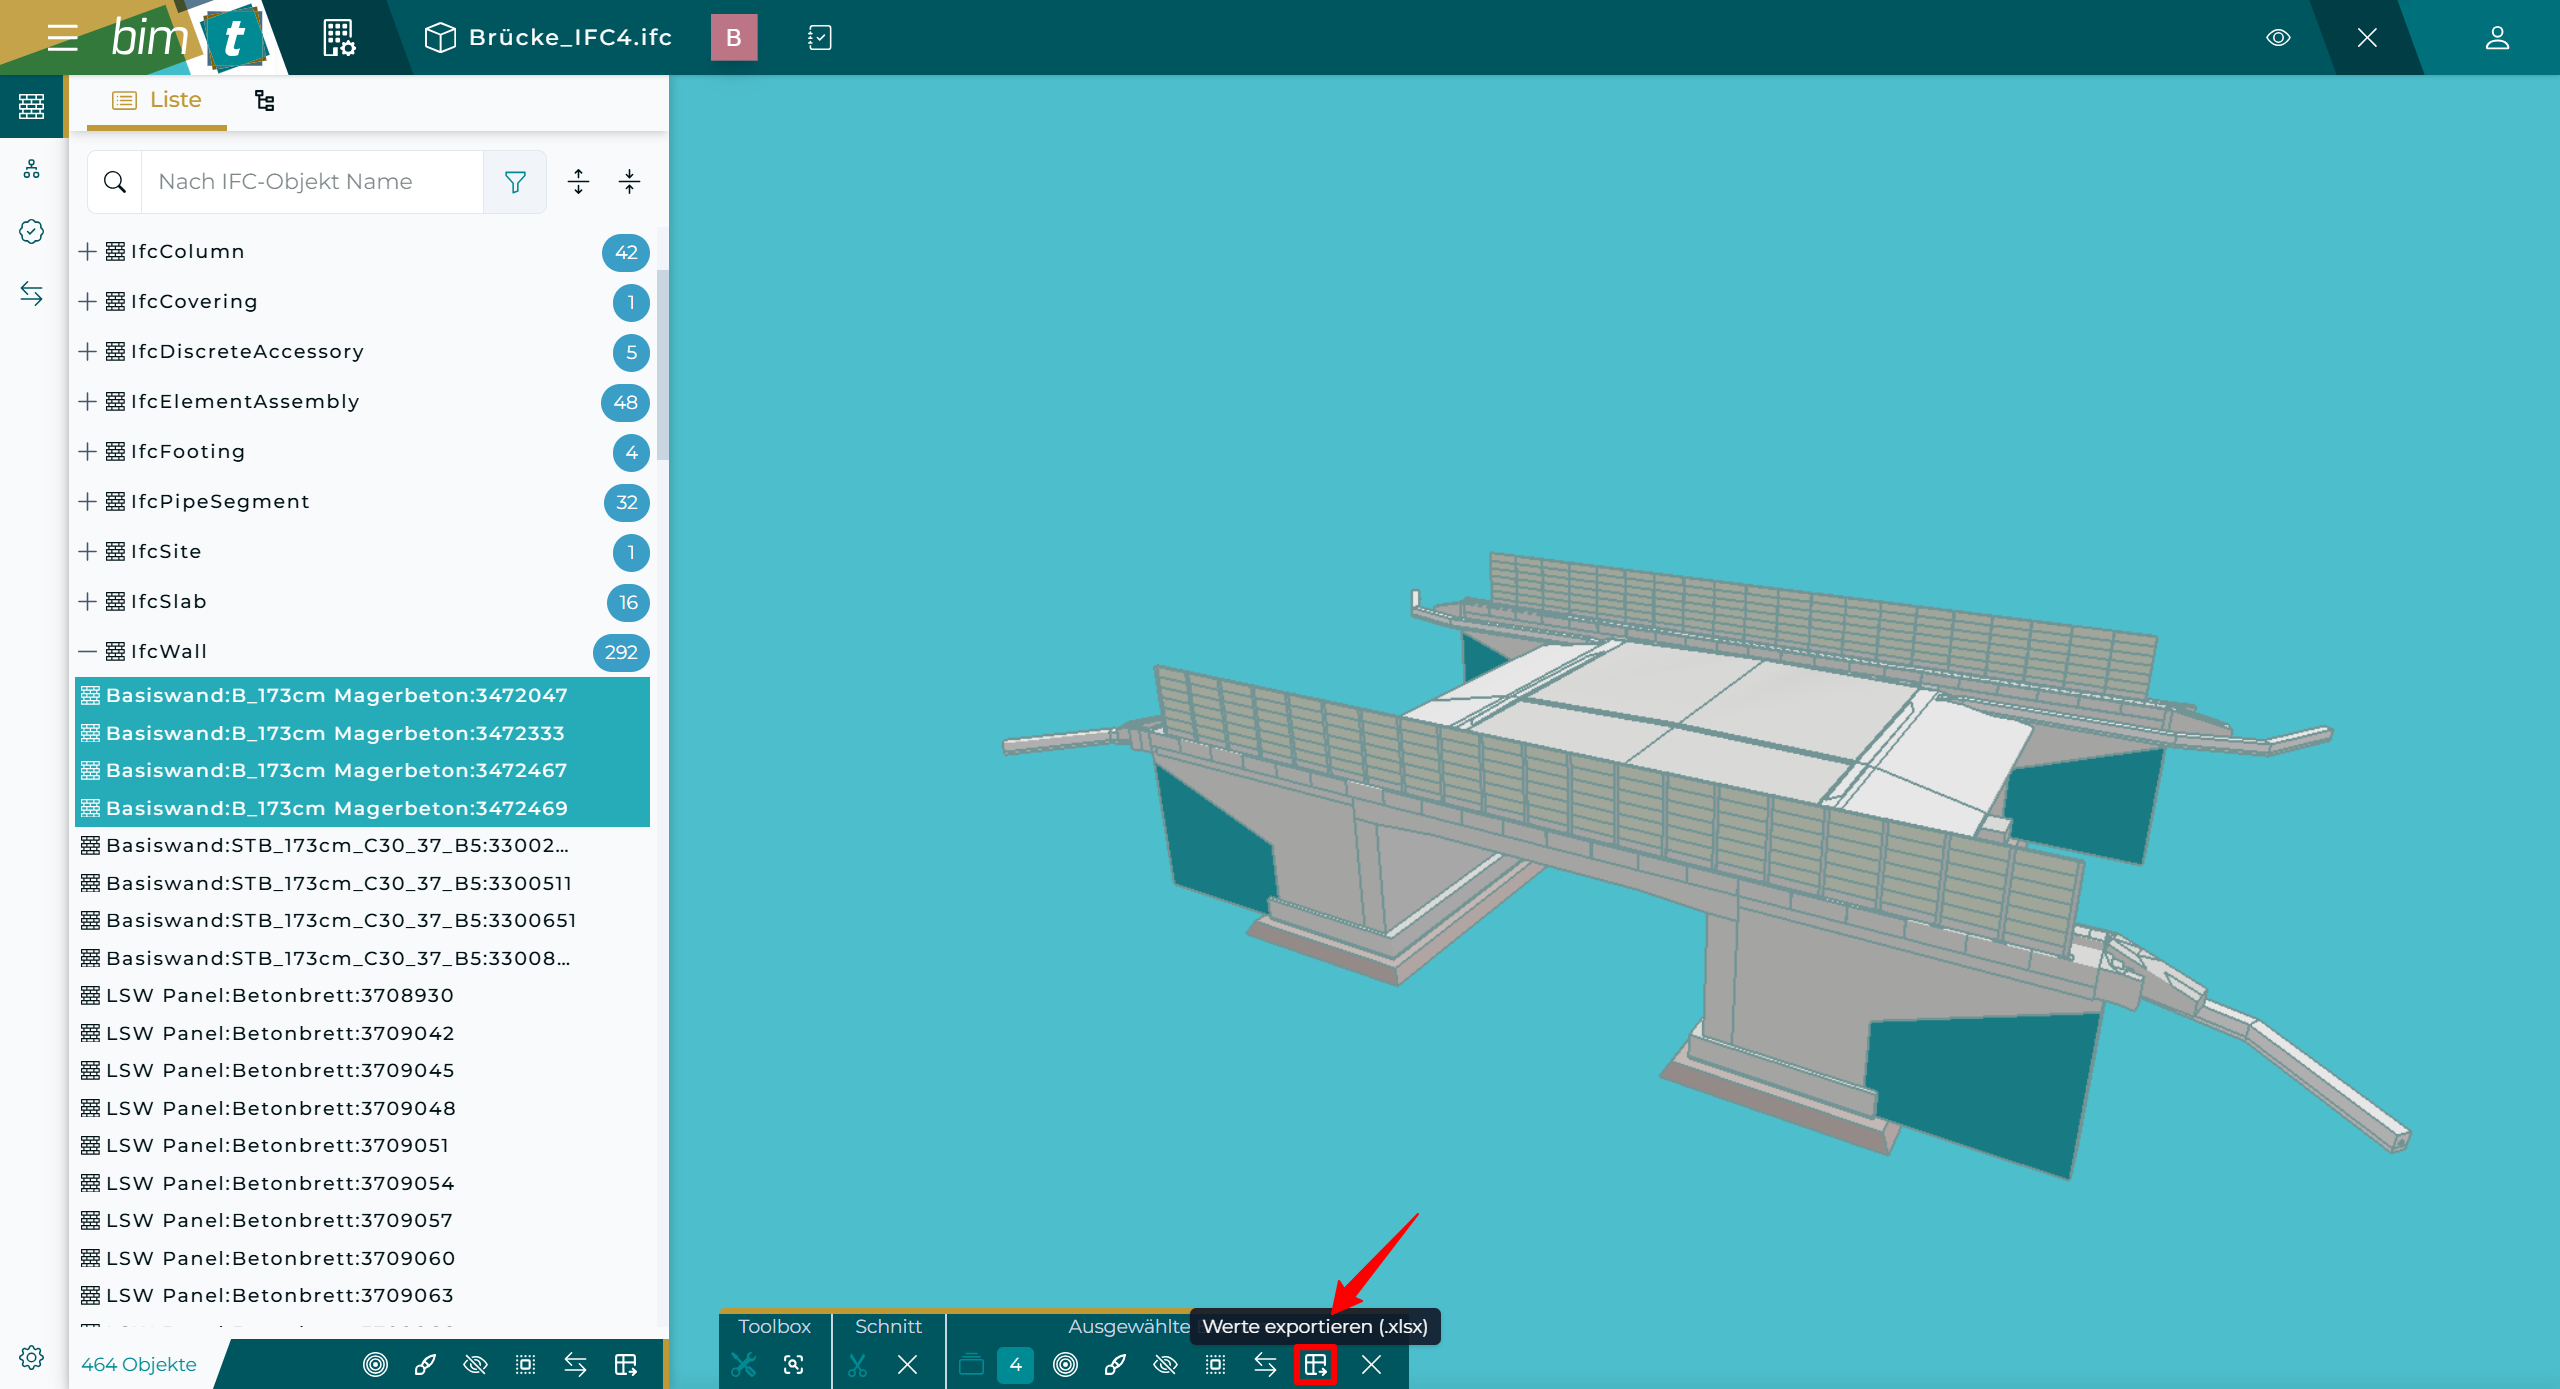Click the pink B badge swatch in the header

[x=734, y=38]
